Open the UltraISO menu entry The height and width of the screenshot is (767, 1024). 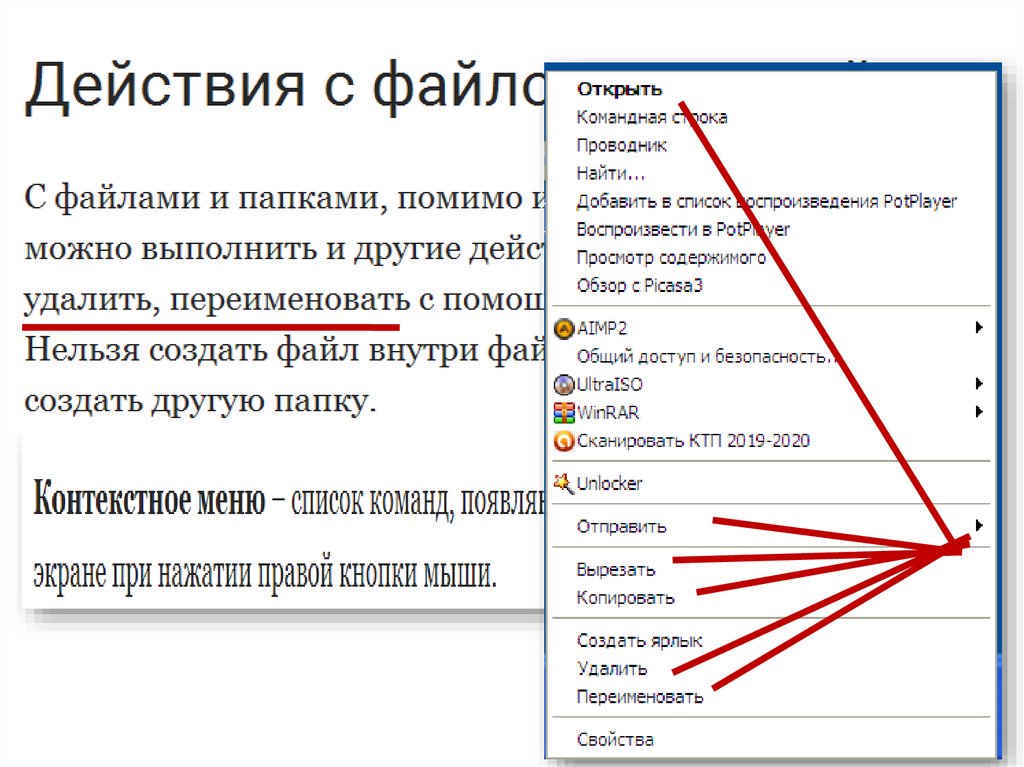609,384
